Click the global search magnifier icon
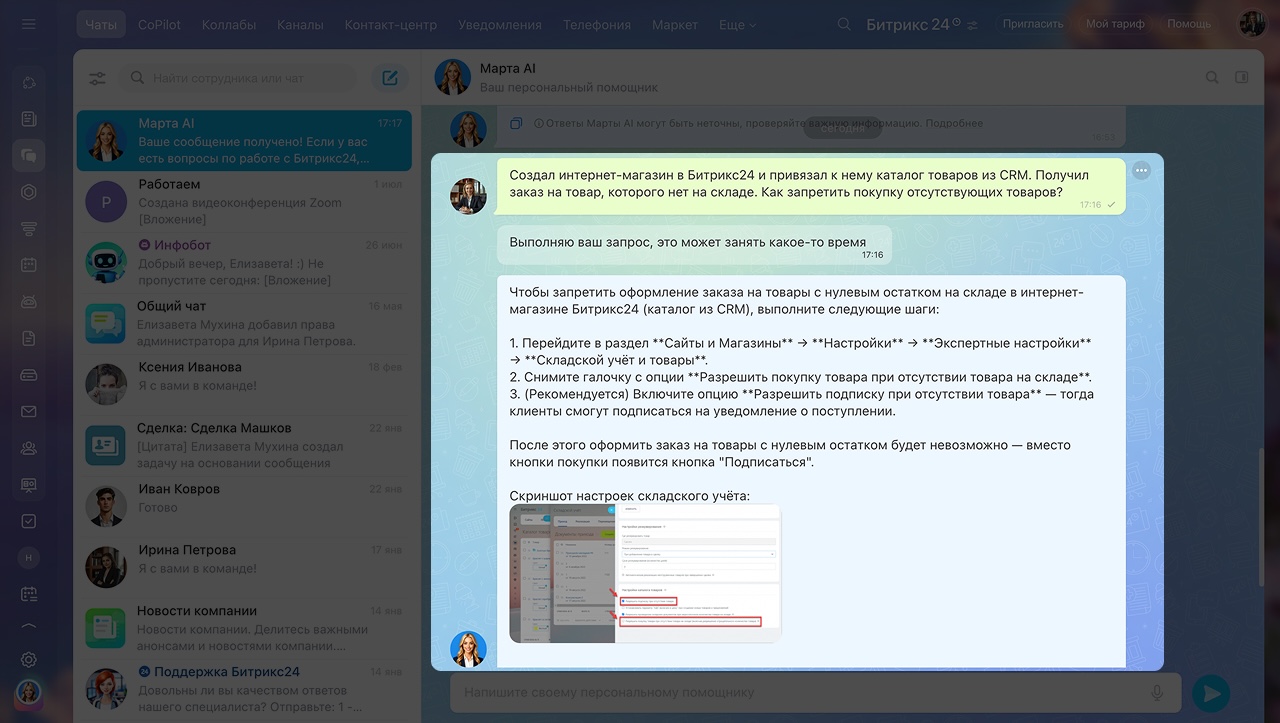Viewport: 1280px width, 723px height. click(x=844, y=24)
